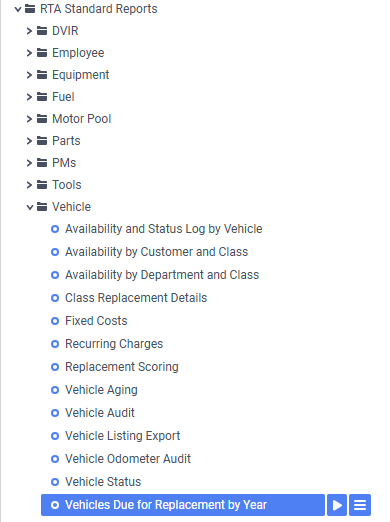This screenshot has width=390, height=522.
Task: Expand the Tools folder
Action: click(29, 185)
